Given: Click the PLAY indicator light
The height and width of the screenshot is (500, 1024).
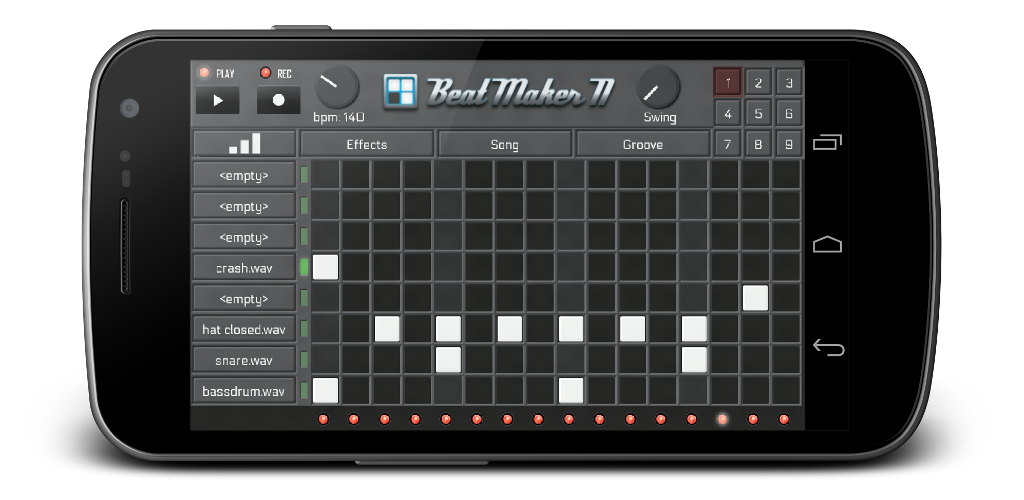Looking at the screenshot, I should pos(204,72).
